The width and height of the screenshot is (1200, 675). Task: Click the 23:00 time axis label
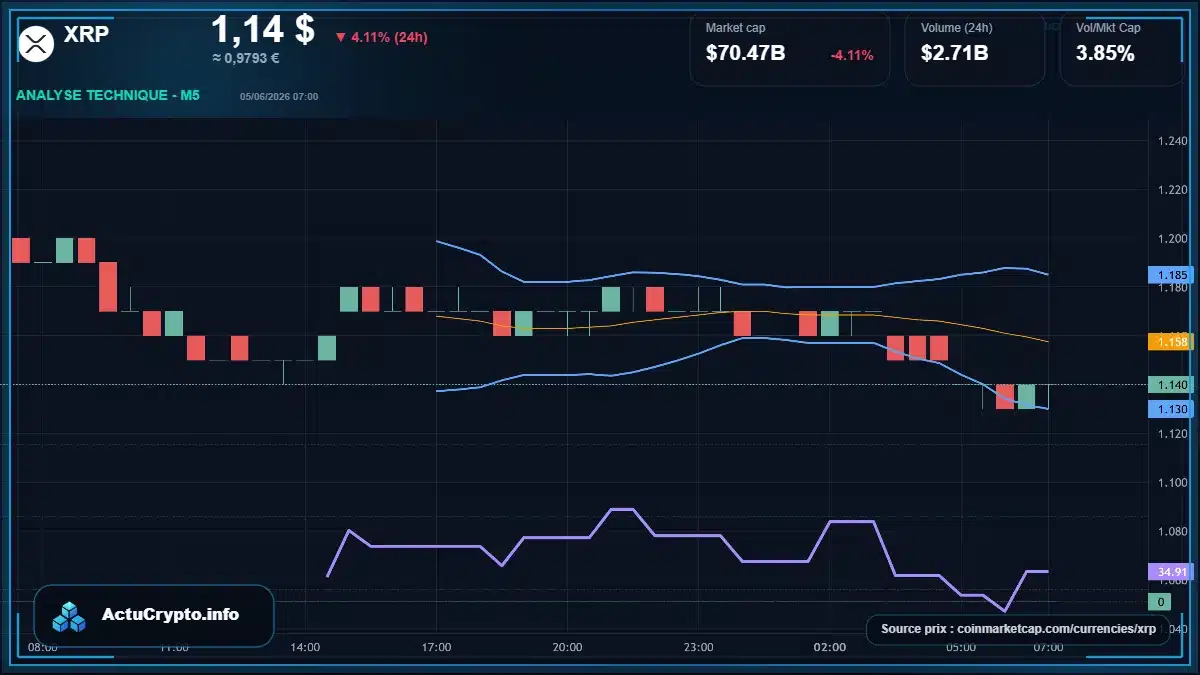click(x=699, y=648)
